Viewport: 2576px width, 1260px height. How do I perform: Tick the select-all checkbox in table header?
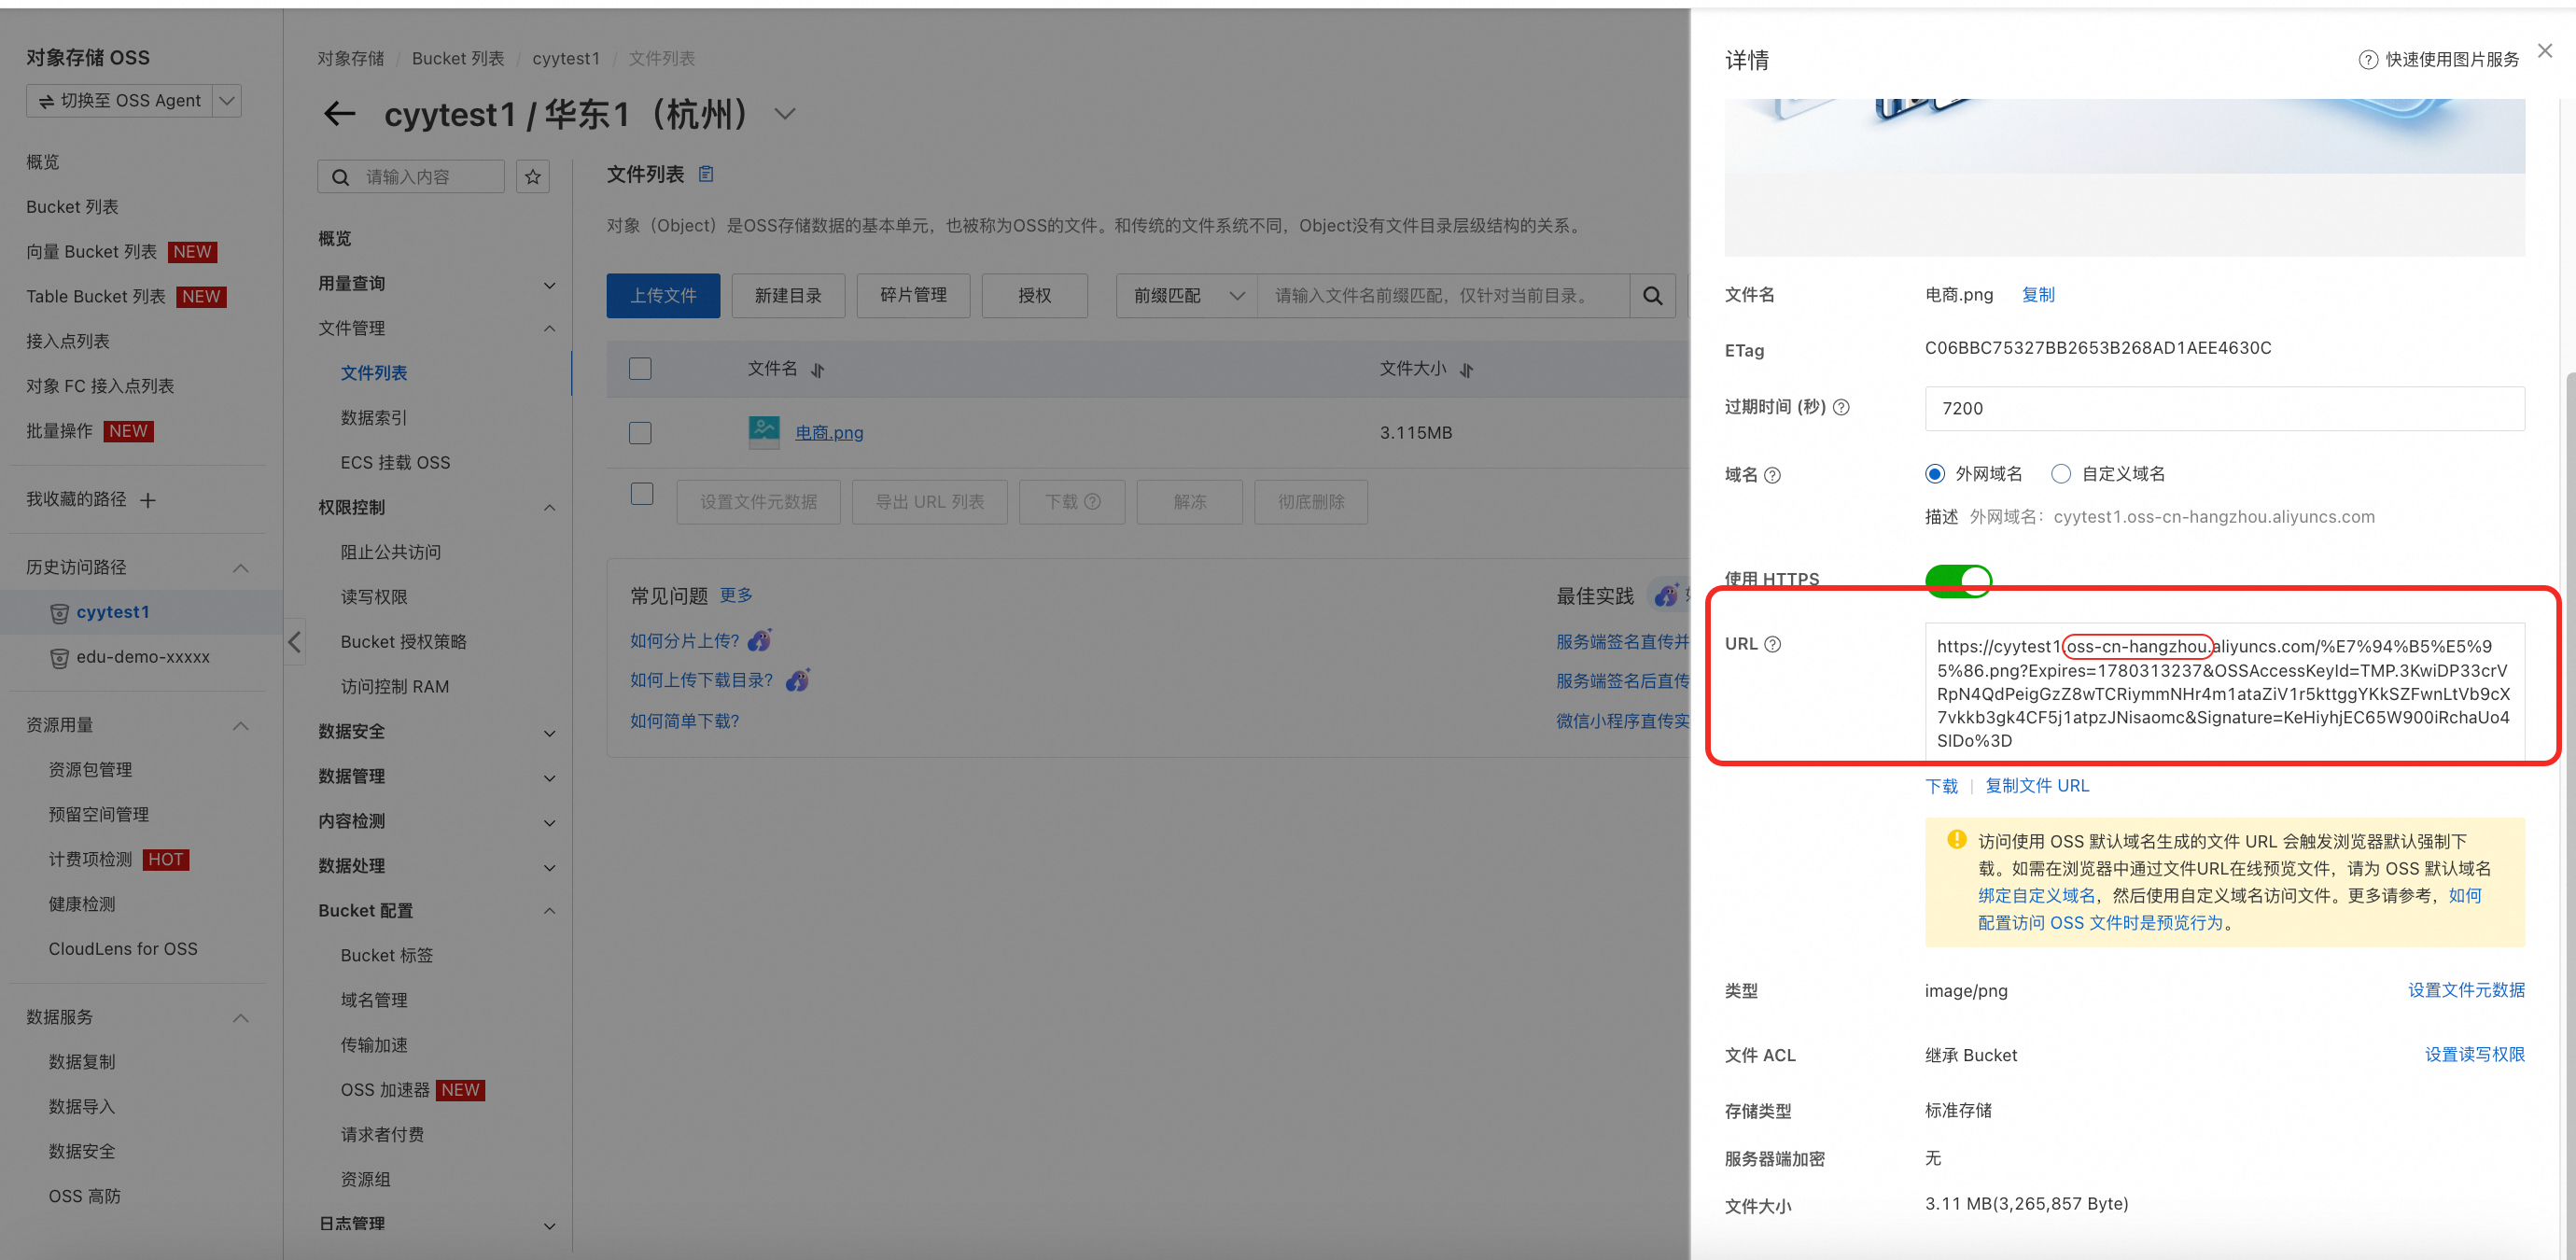pyautogui.click(x=640, y=369)
